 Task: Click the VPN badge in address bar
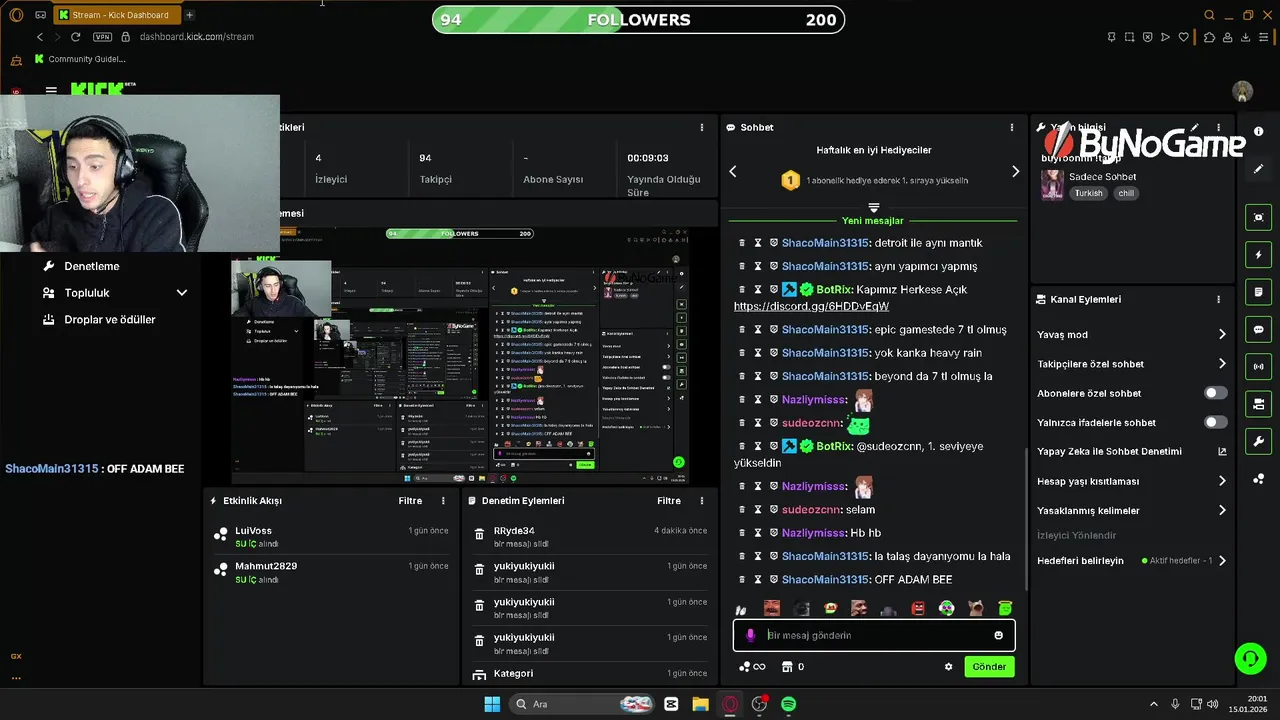point(102,37)
